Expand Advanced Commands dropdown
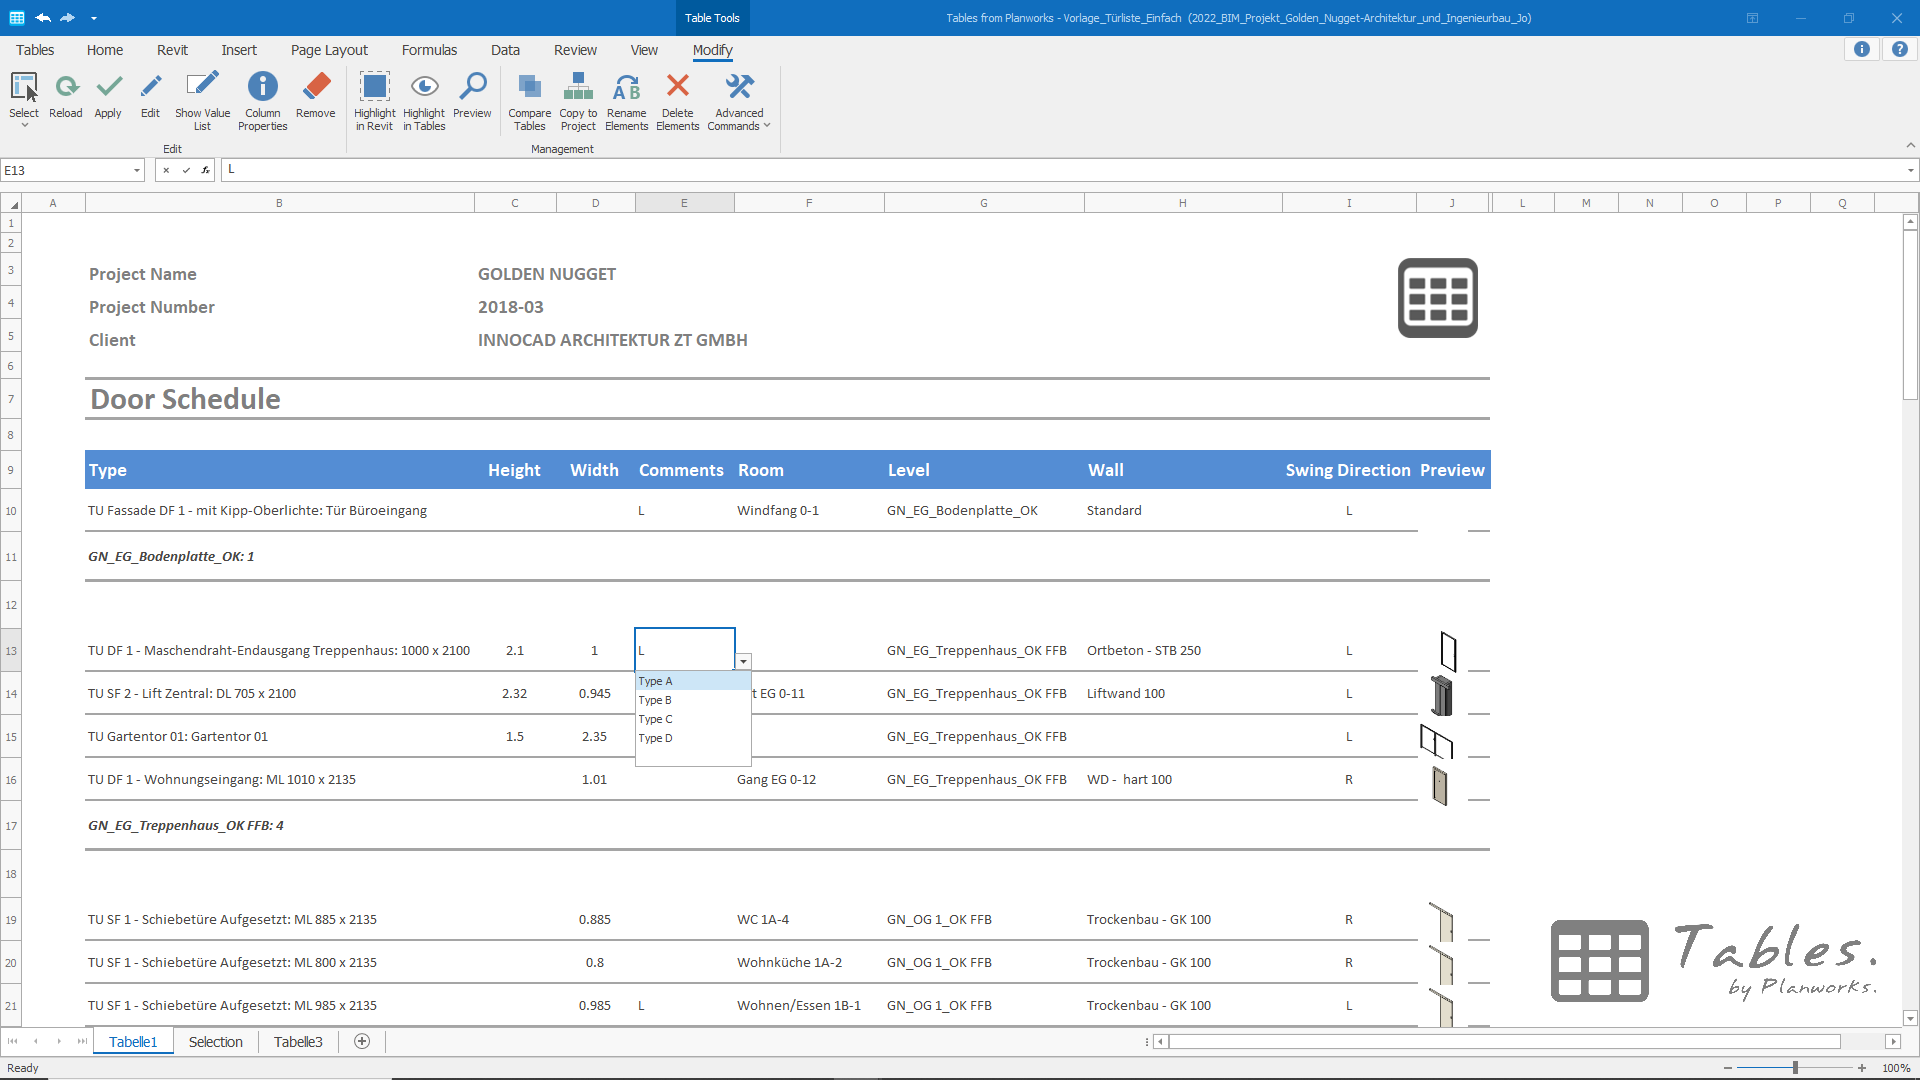The image size is (1920, 1080). (739, 100)
